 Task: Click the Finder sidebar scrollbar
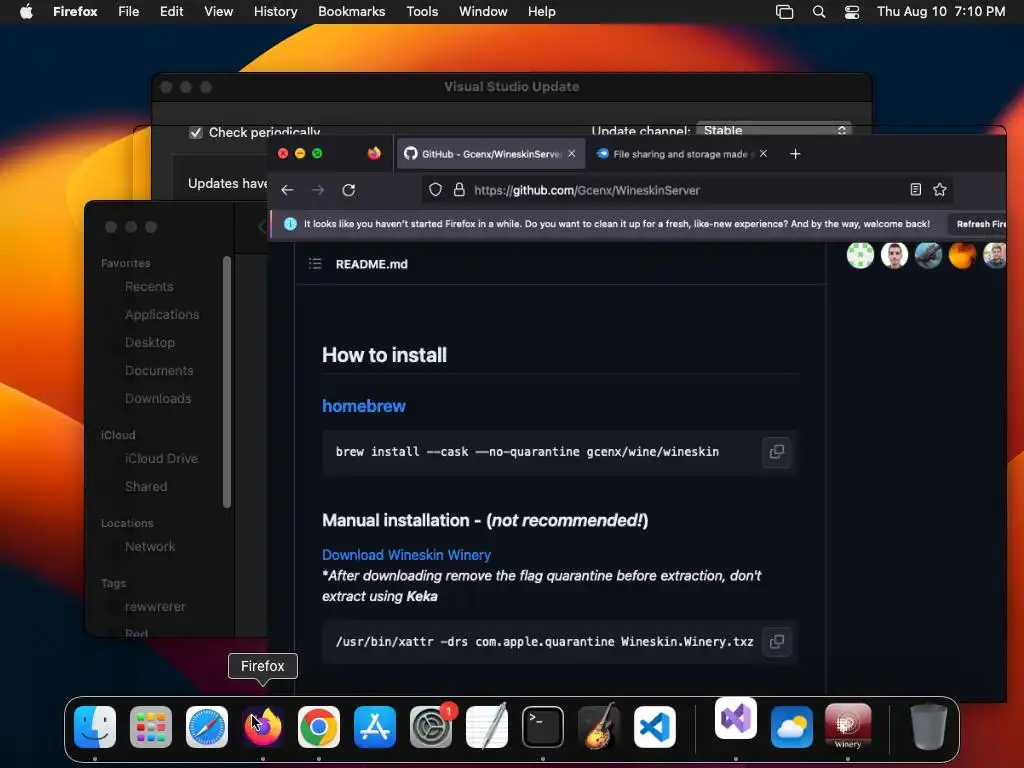point(227,382)
